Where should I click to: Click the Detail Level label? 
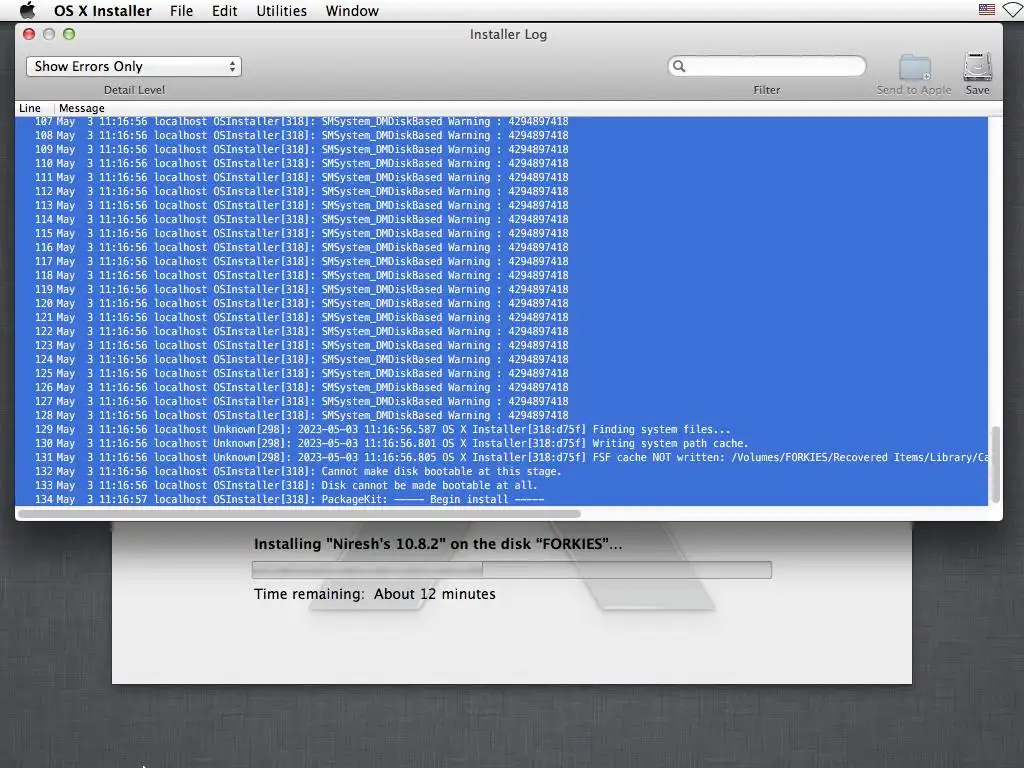click(x=135, y=90)
